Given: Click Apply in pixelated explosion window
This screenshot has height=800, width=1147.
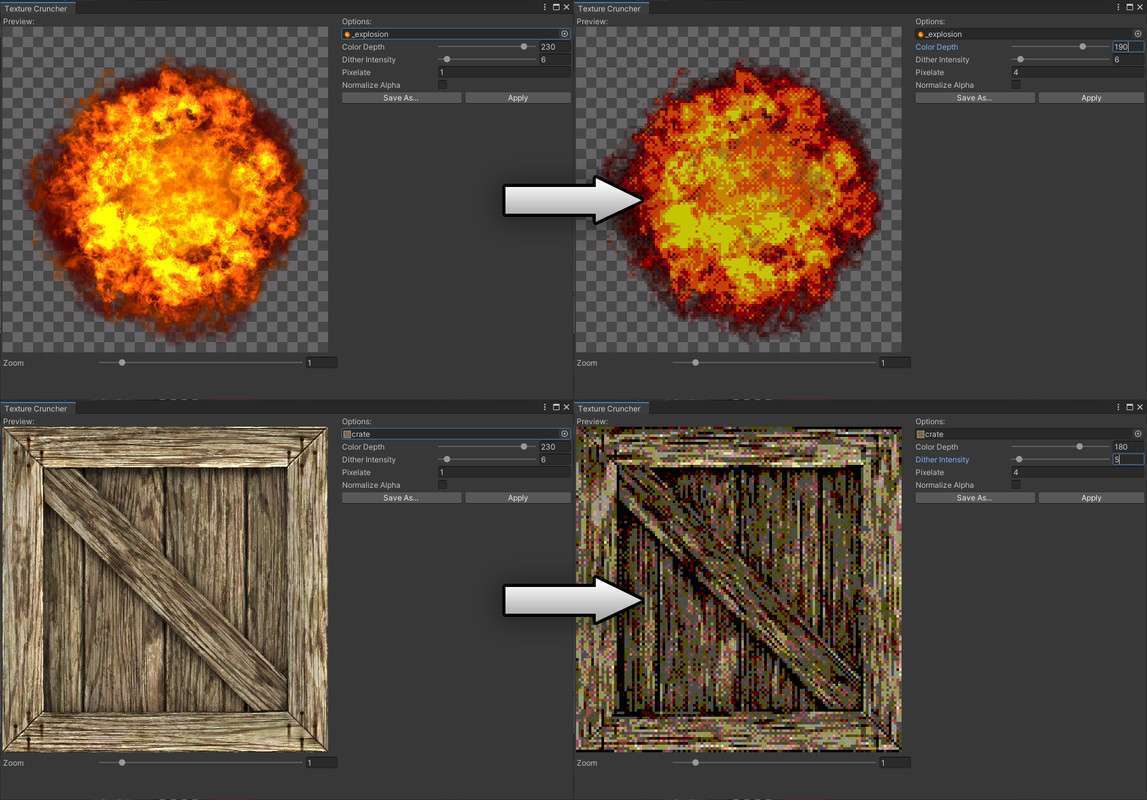Looking at the screenshot, I should point(1091,98).
